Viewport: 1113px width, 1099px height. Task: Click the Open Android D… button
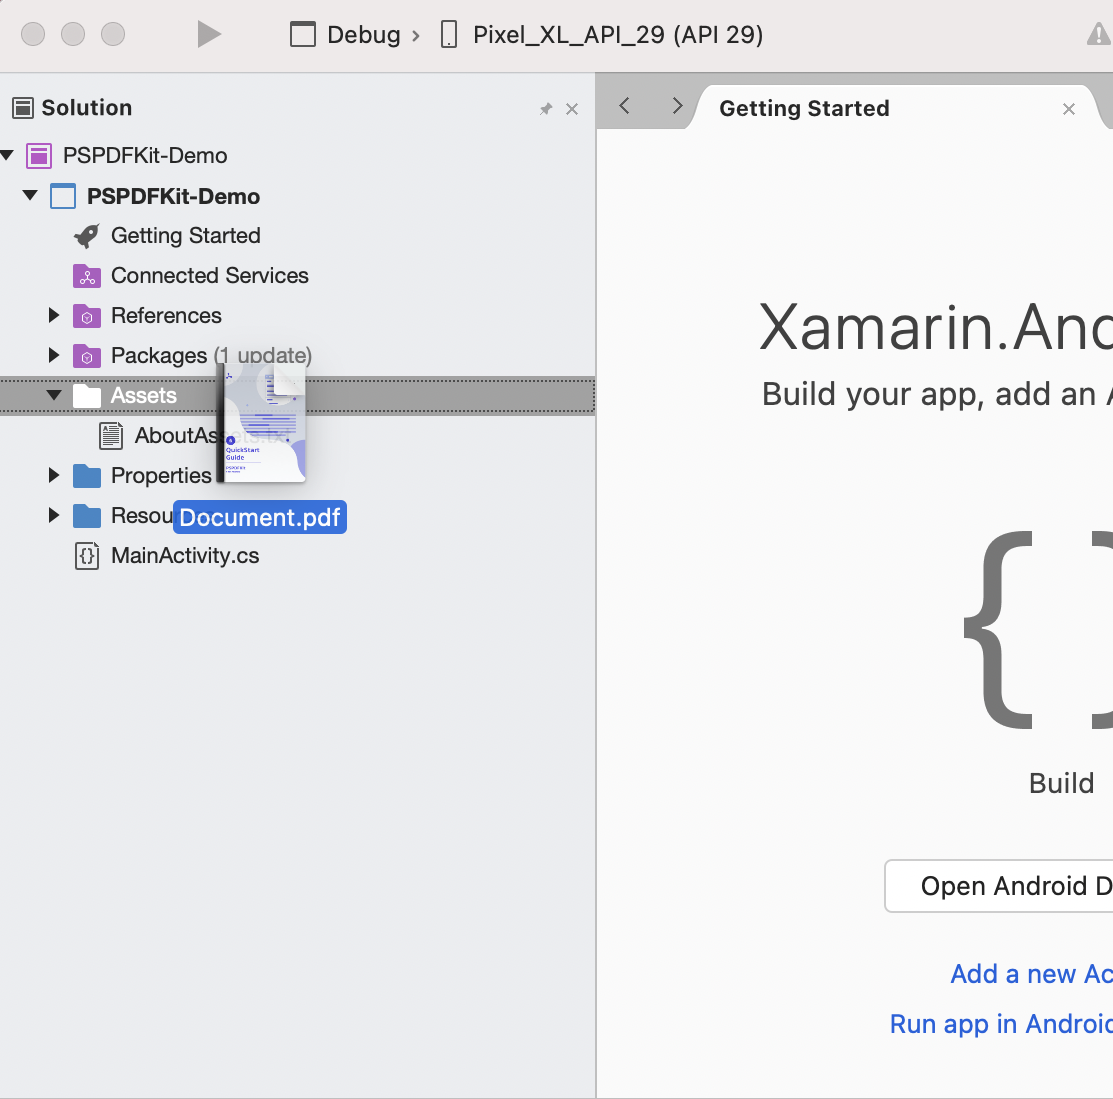tap(999, 886)
